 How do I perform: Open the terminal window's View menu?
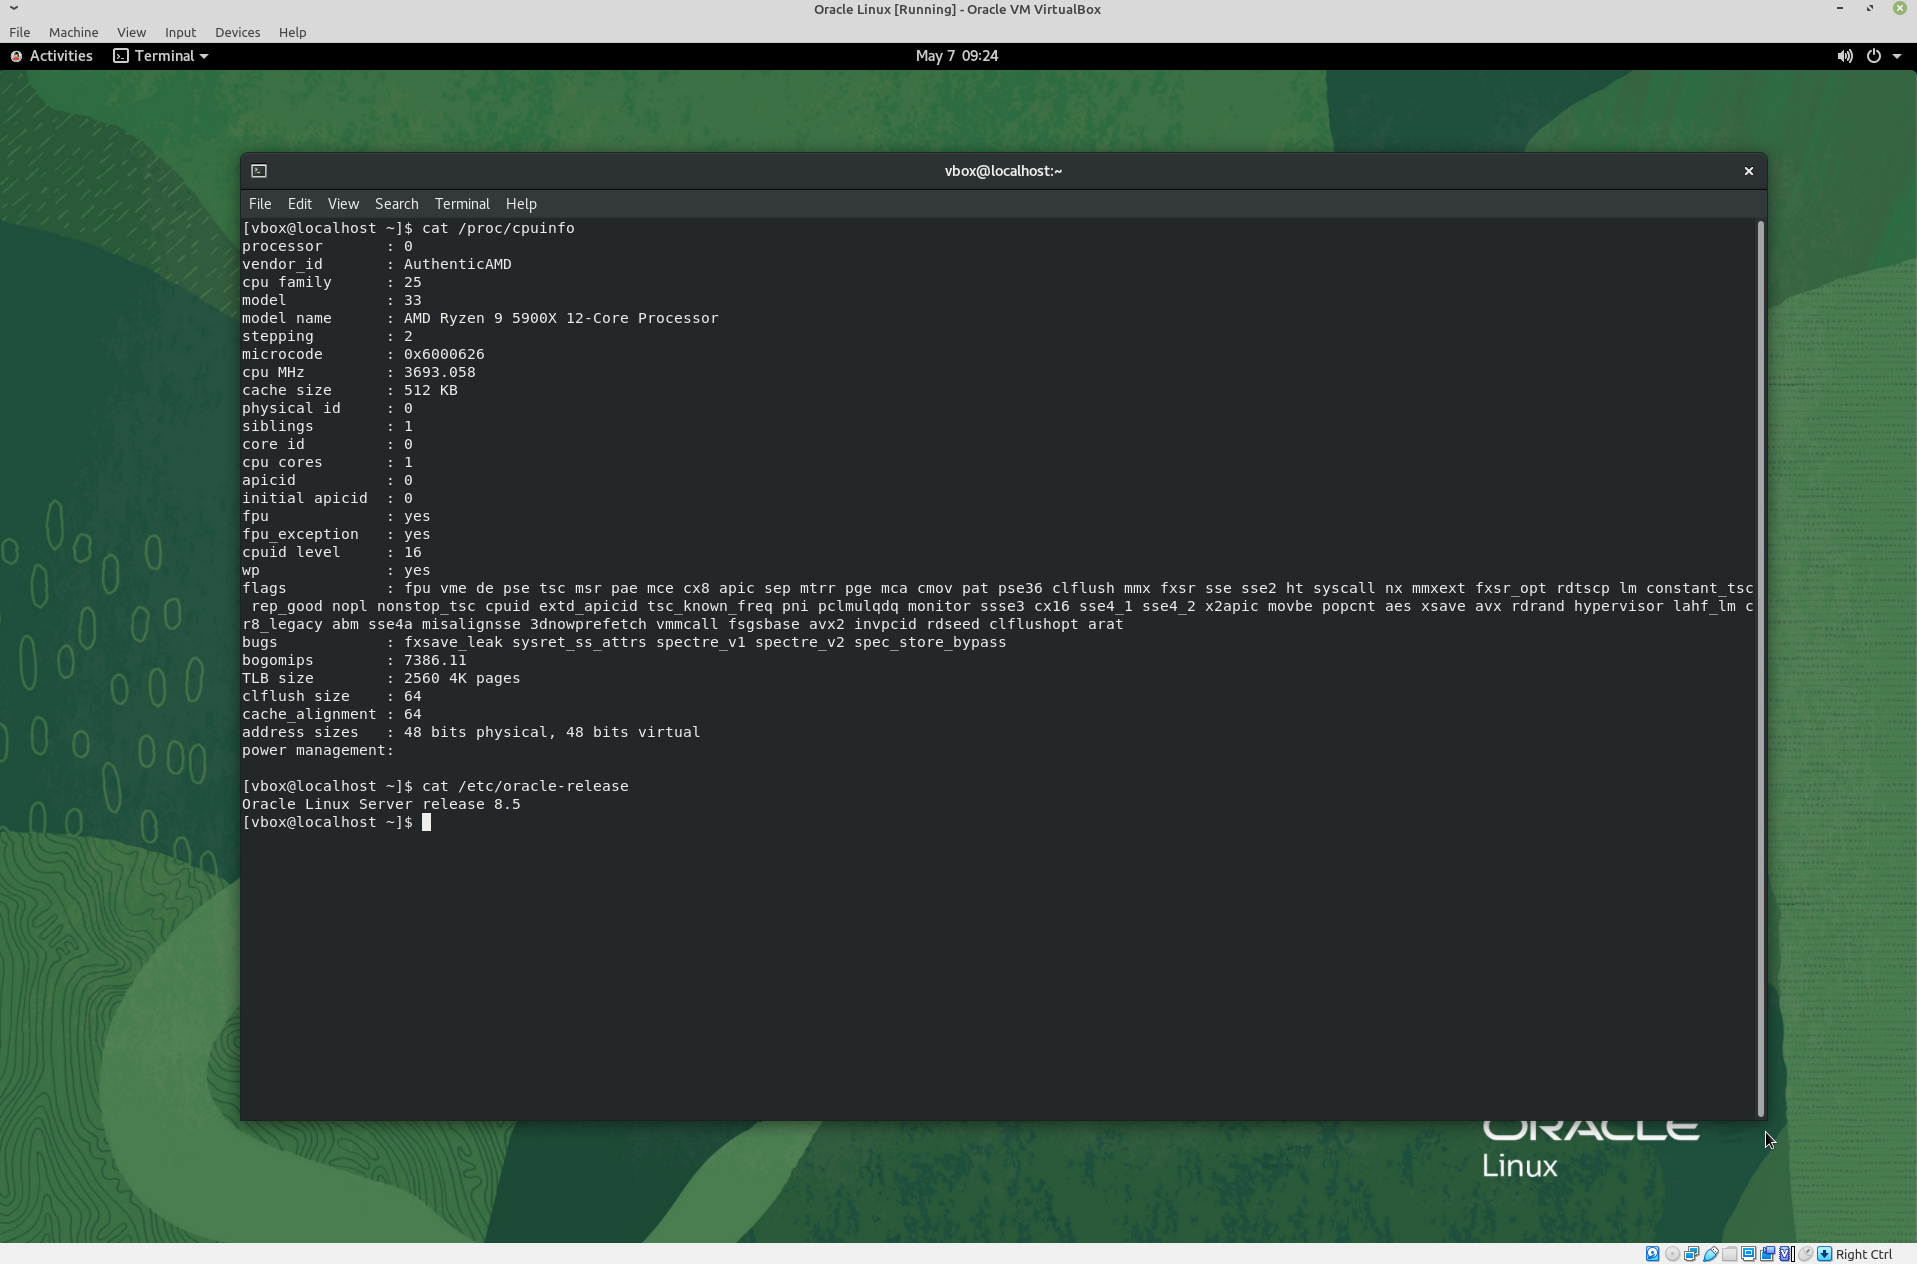point(343,204)
